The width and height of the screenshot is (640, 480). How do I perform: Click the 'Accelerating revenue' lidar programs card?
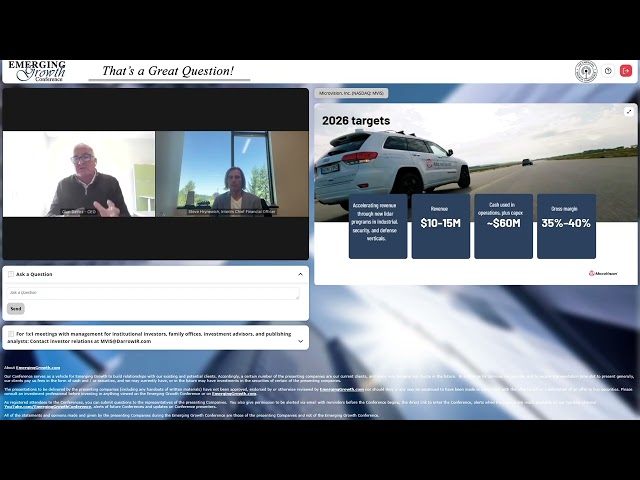[378, 226]
